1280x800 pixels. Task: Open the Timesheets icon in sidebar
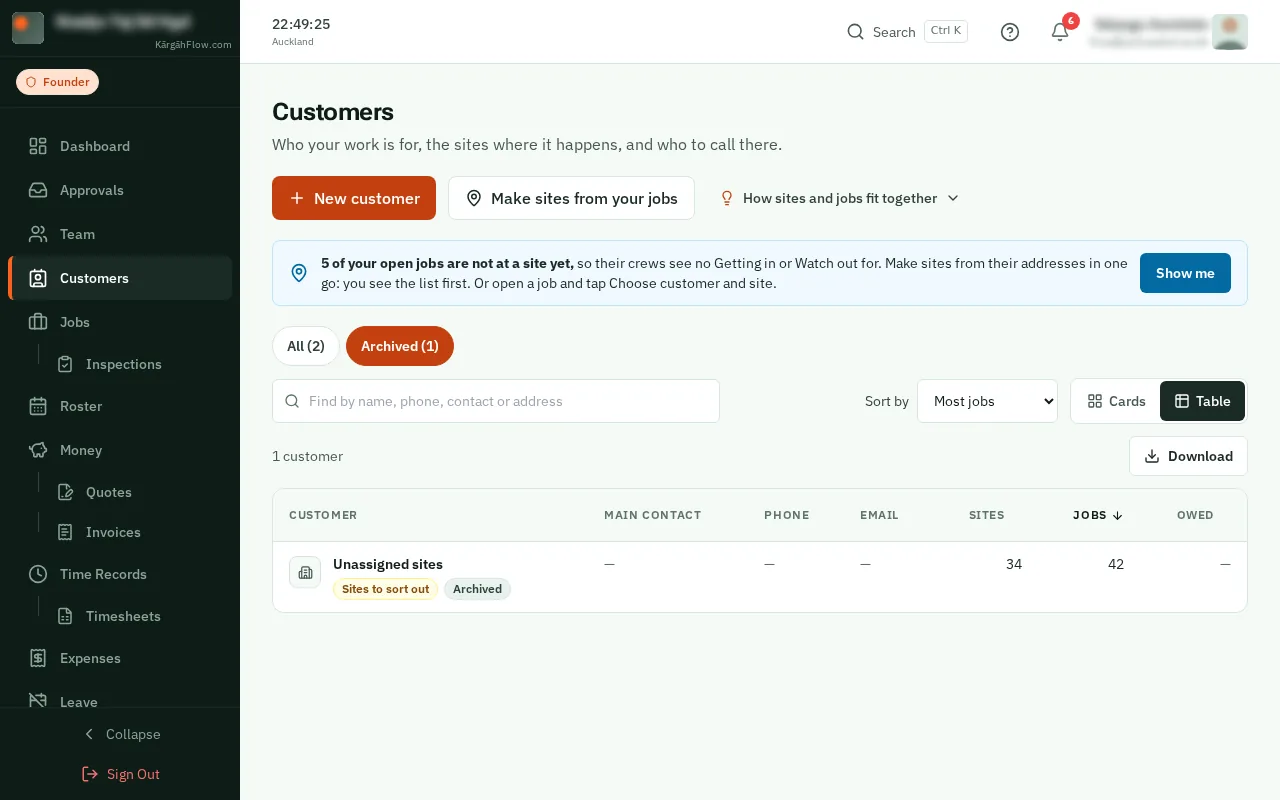pyautogui.click(x=65, y=616)
